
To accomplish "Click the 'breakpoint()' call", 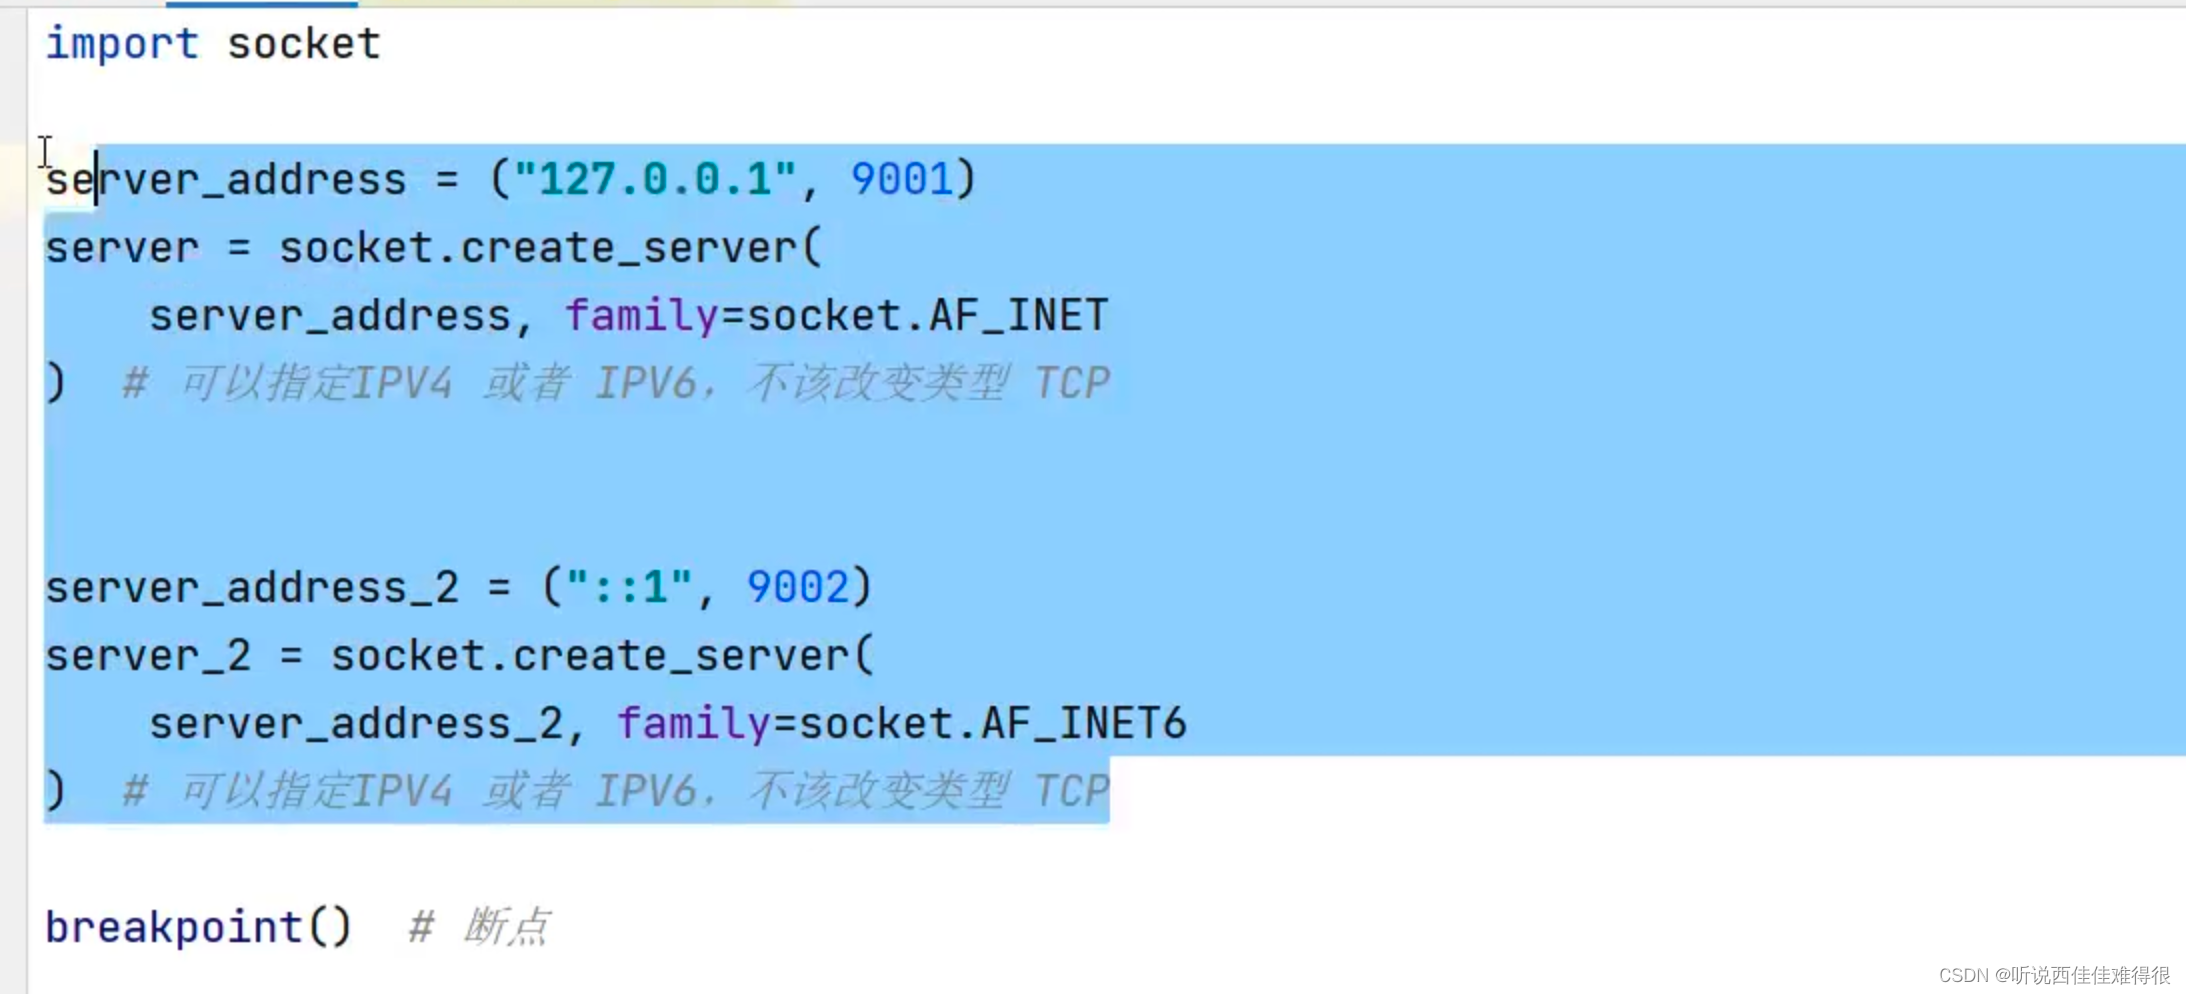I will [x=199, y=927].
